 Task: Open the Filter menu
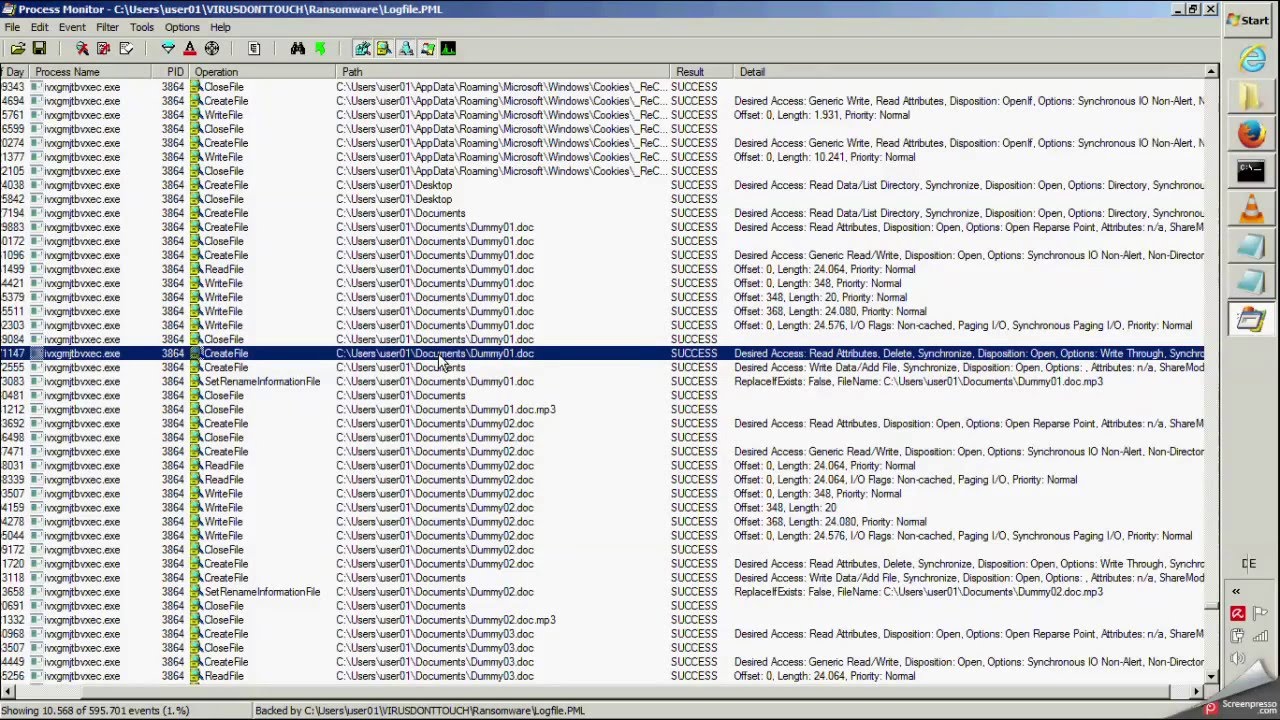107,27
